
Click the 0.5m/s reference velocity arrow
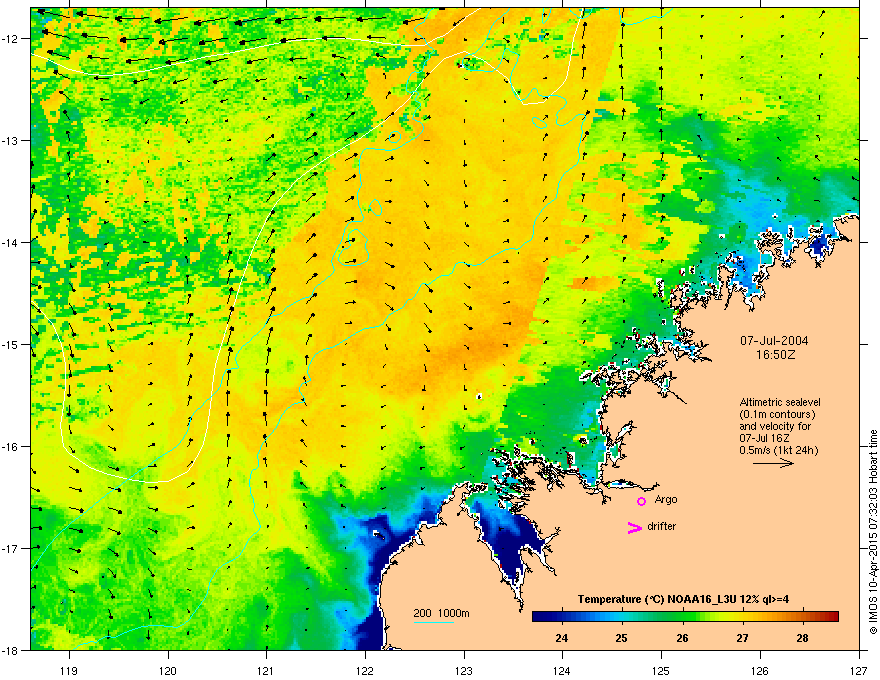[773, 463]
